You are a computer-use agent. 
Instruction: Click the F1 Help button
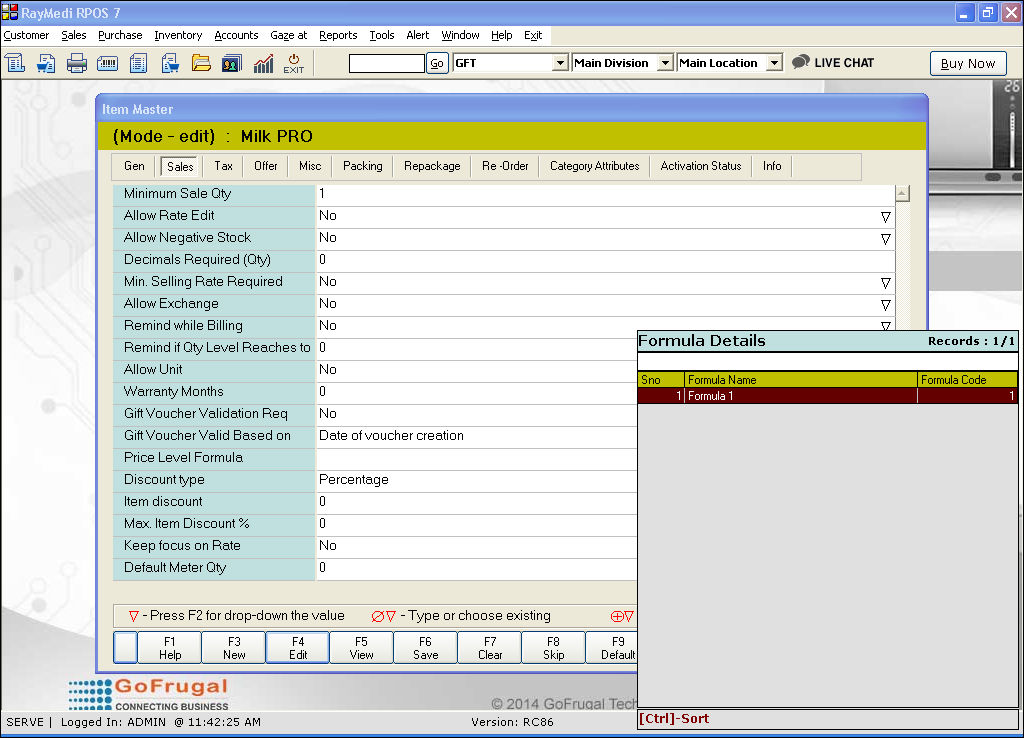[x=170, y=648]
